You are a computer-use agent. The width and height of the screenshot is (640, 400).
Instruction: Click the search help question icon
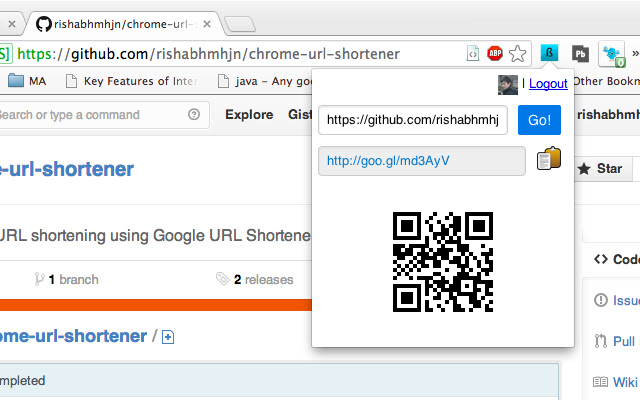pos(194,115)
